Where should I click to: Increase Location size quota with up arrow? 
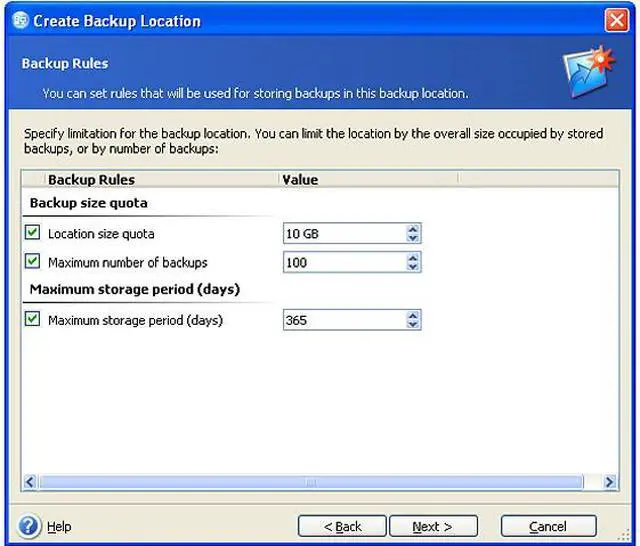point(413,229)
